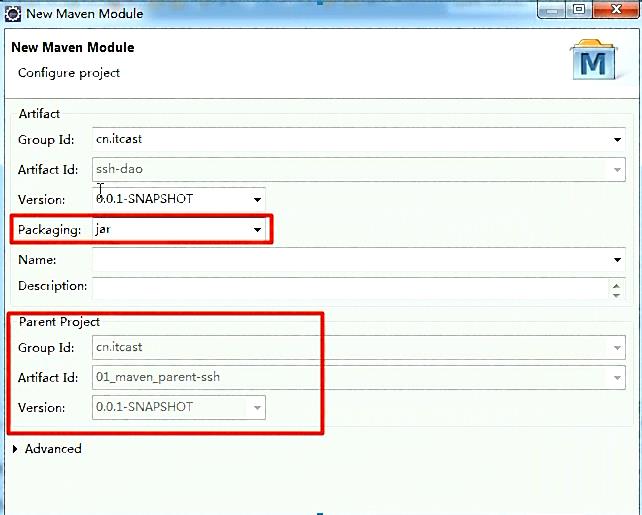Viewport: 642px width, 515px height.
Task: Open the Parent Project Version dropdown arrow
Action: 257,407
